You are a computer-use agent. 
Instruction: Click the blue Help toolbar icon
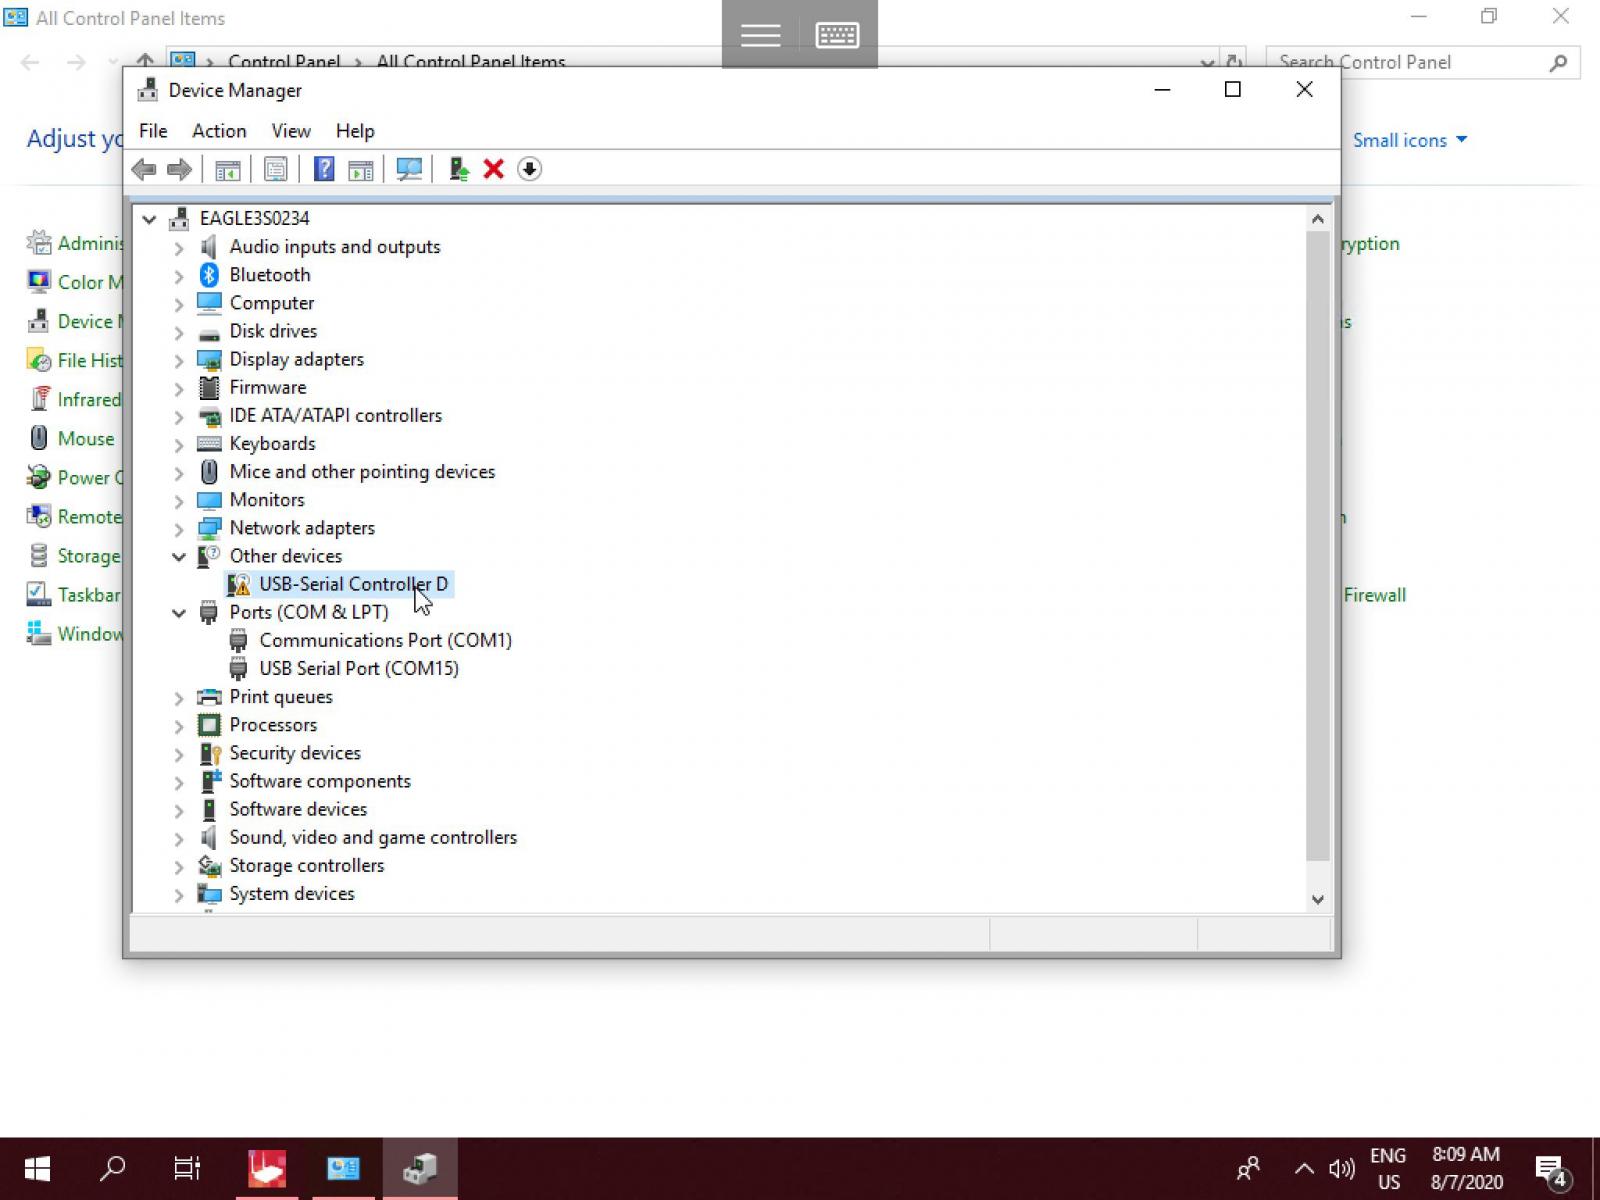323,169
